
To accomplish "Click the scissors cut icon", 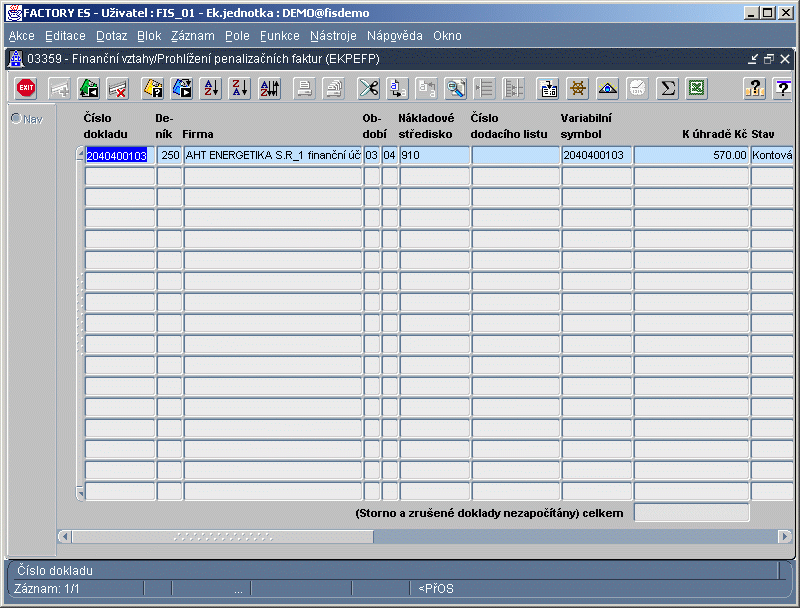I will pos(368,88).
